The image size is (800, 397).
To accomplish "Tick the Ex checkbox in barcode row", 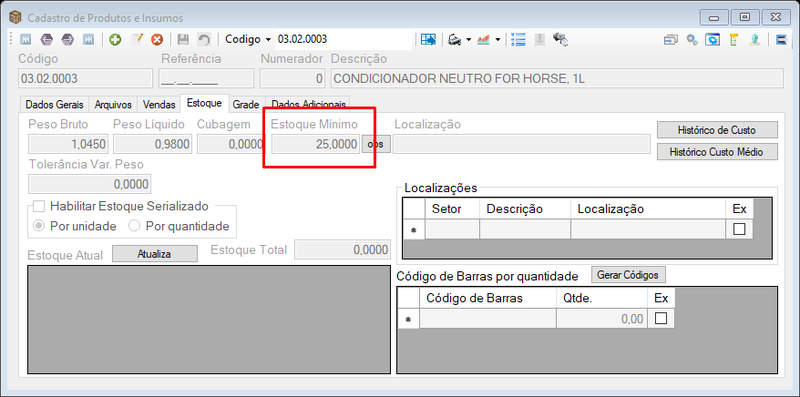I will (661, 319).
